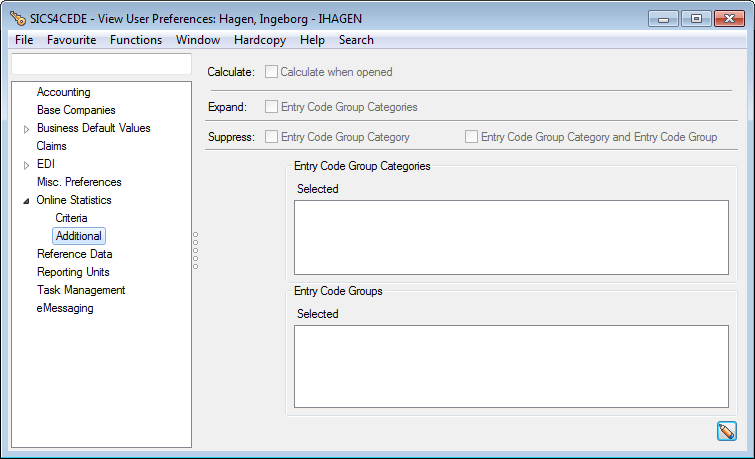The image size is (755, 459).
Task: Click the edit pencil icon at bottom right
Action: pyautogui.click(x=726, y=431)
